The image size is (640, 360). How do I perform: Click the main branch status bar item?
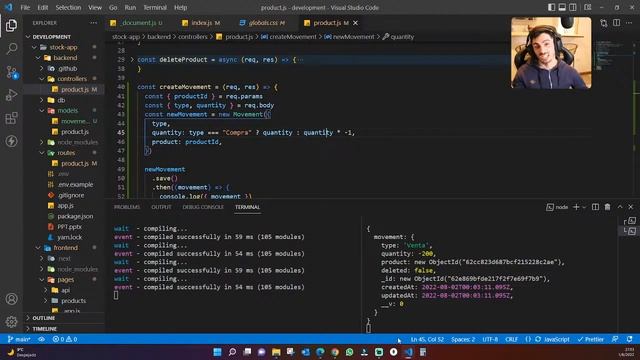click(x=19, y=339)
